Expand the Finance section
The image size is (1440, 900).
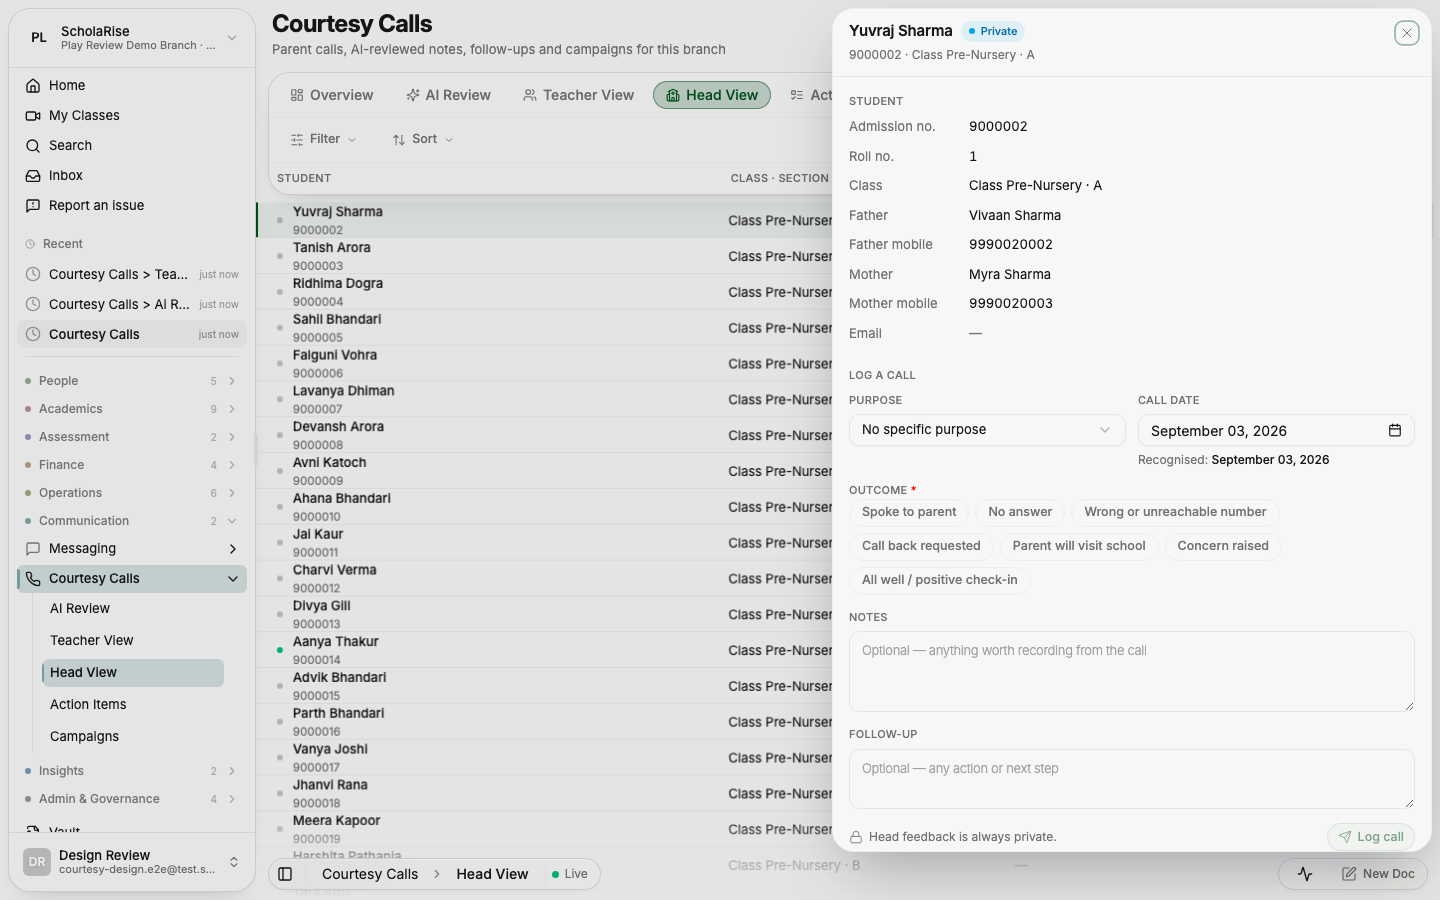[132, 465]
